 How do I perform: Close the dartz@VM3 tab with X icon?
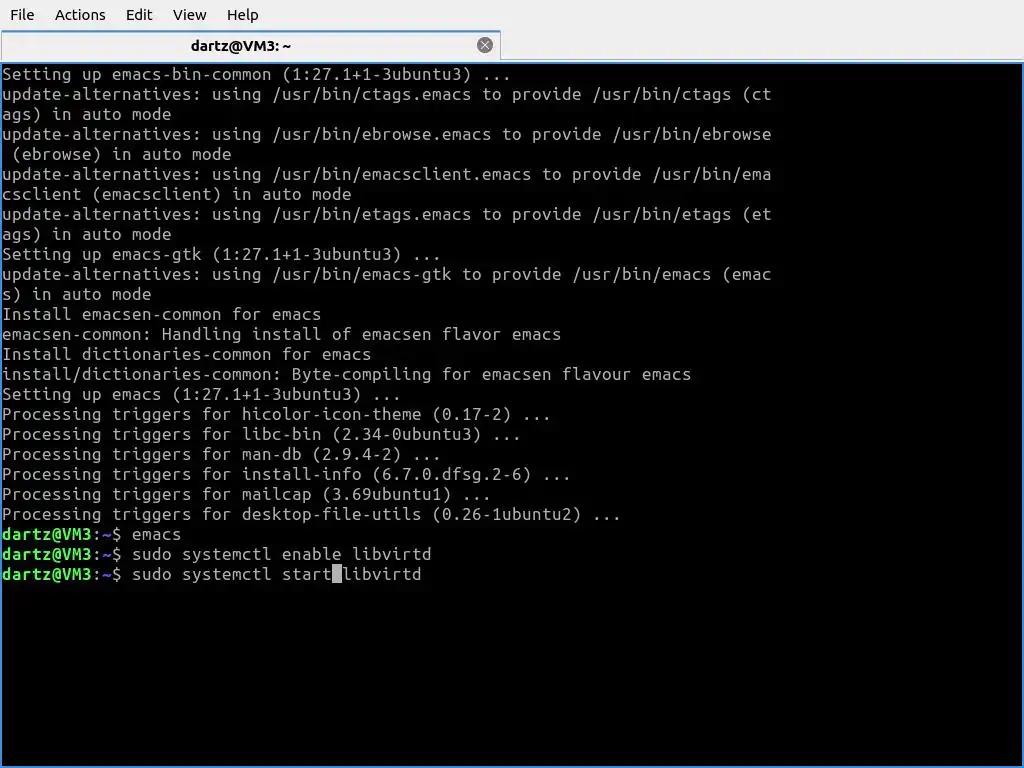coord(485,45)
